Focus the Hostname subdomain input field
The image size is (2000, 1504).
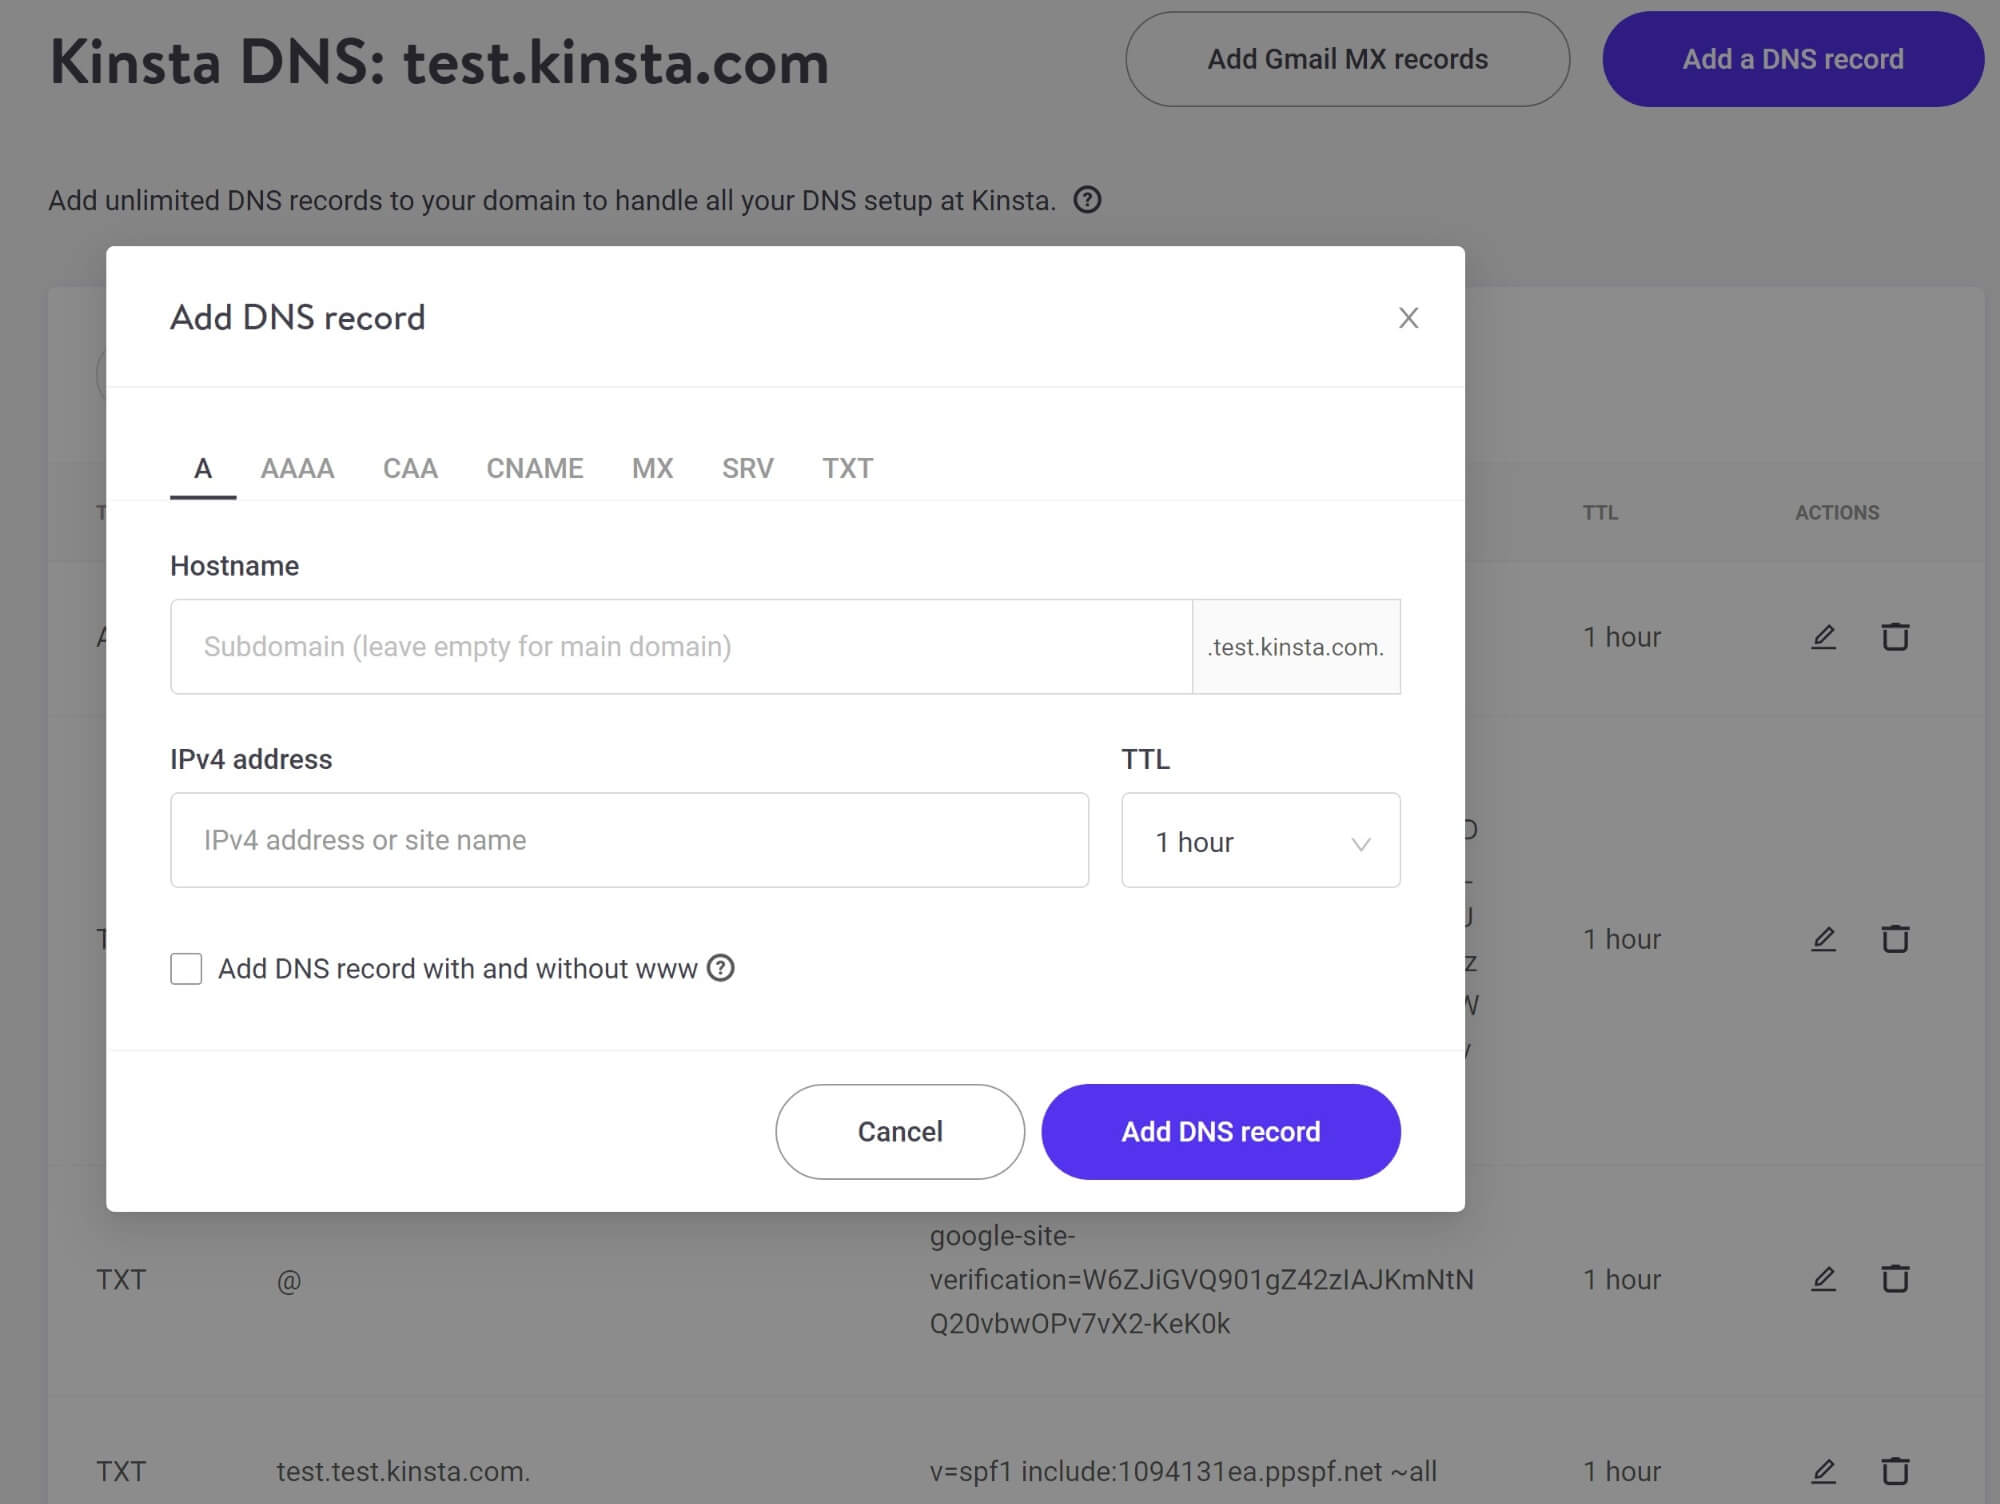pos(681,647)
